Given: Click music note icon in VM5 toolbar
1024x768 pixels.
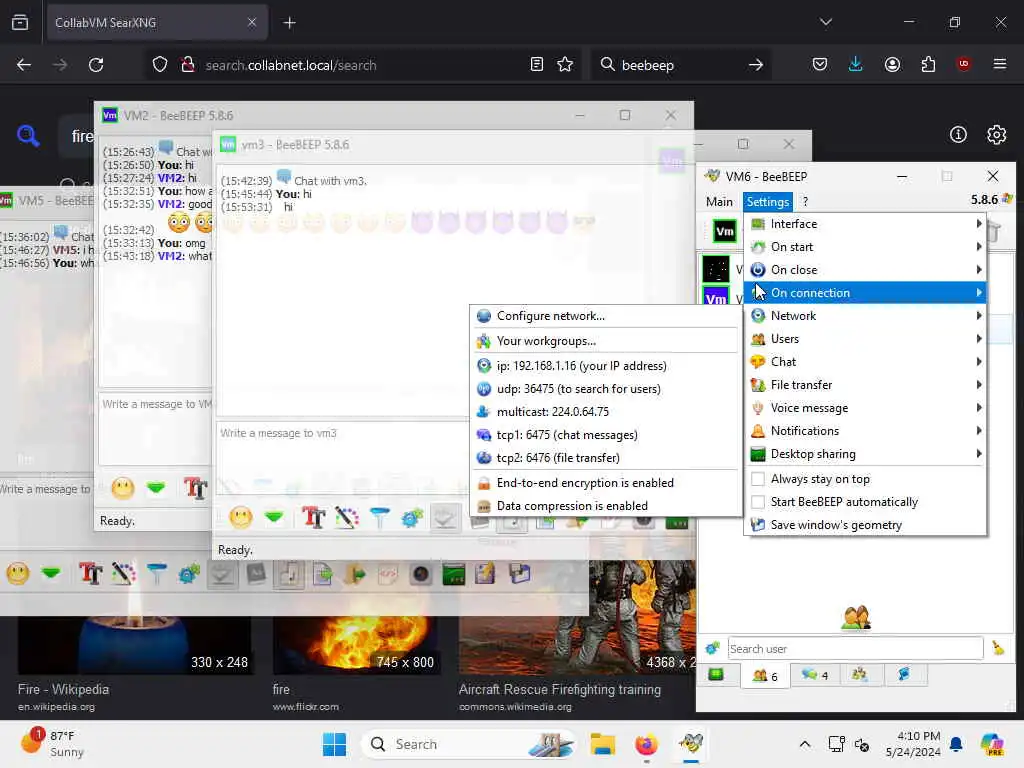Looking at the screenshot, I should click(x=289, y=574).
